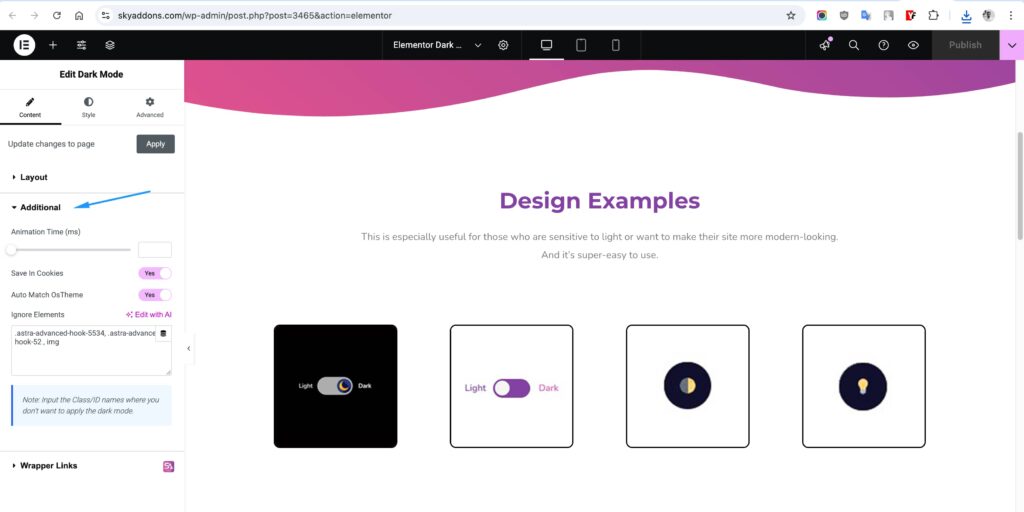Click the Apply button
1024x512 pixels.
click(155, 144)
